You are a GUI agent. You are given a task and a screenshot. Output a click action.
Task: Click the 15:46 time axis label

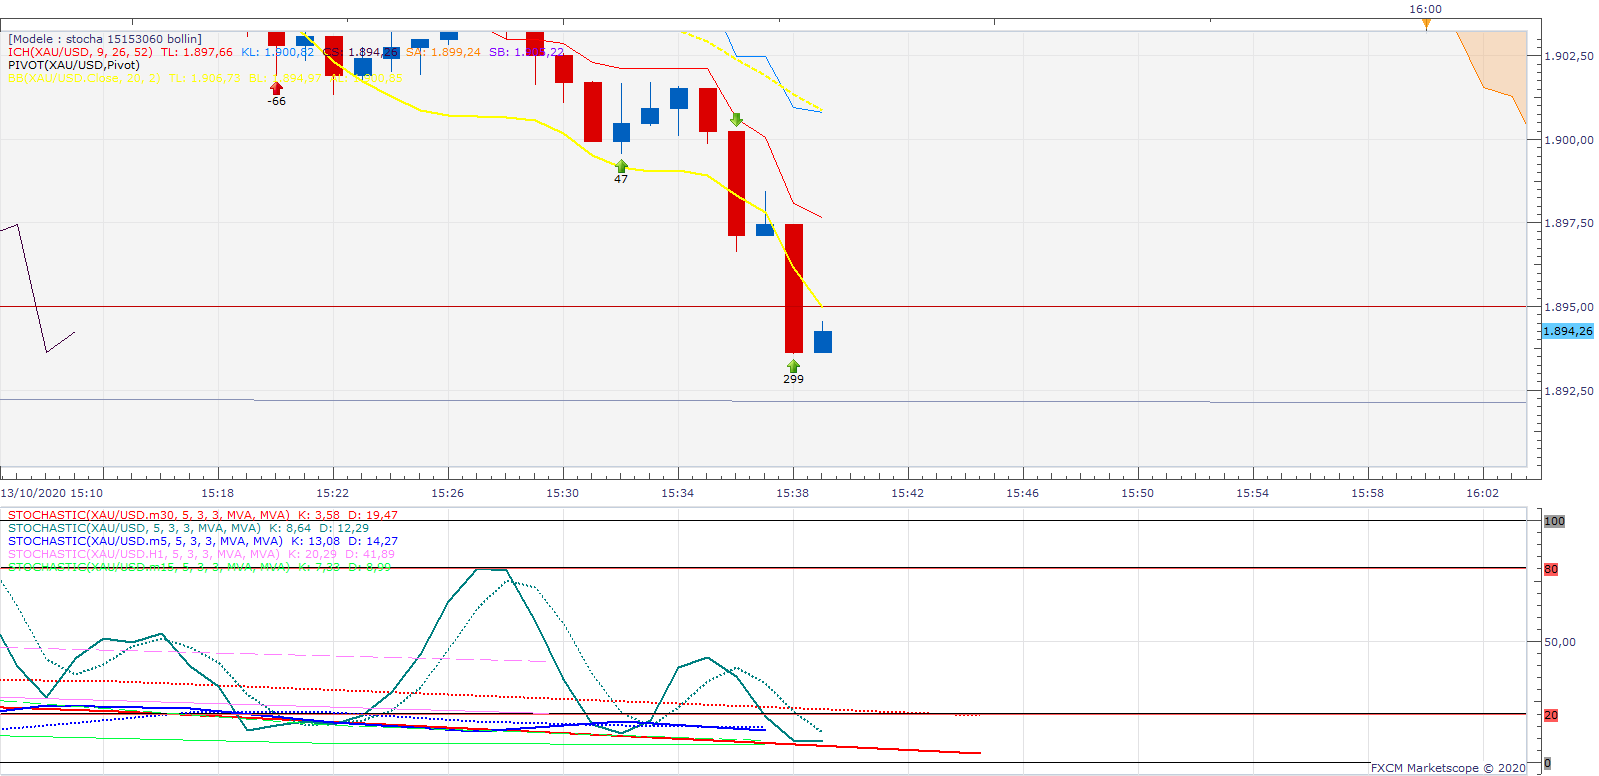coord(1023,493)
